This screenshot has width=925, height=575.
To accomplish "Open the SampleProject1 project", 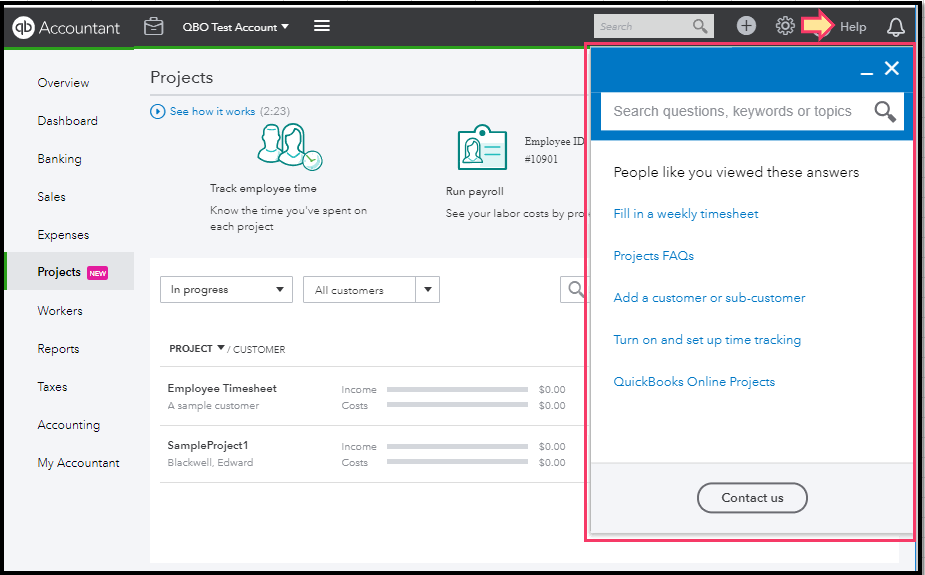I will tap(208, 445).
